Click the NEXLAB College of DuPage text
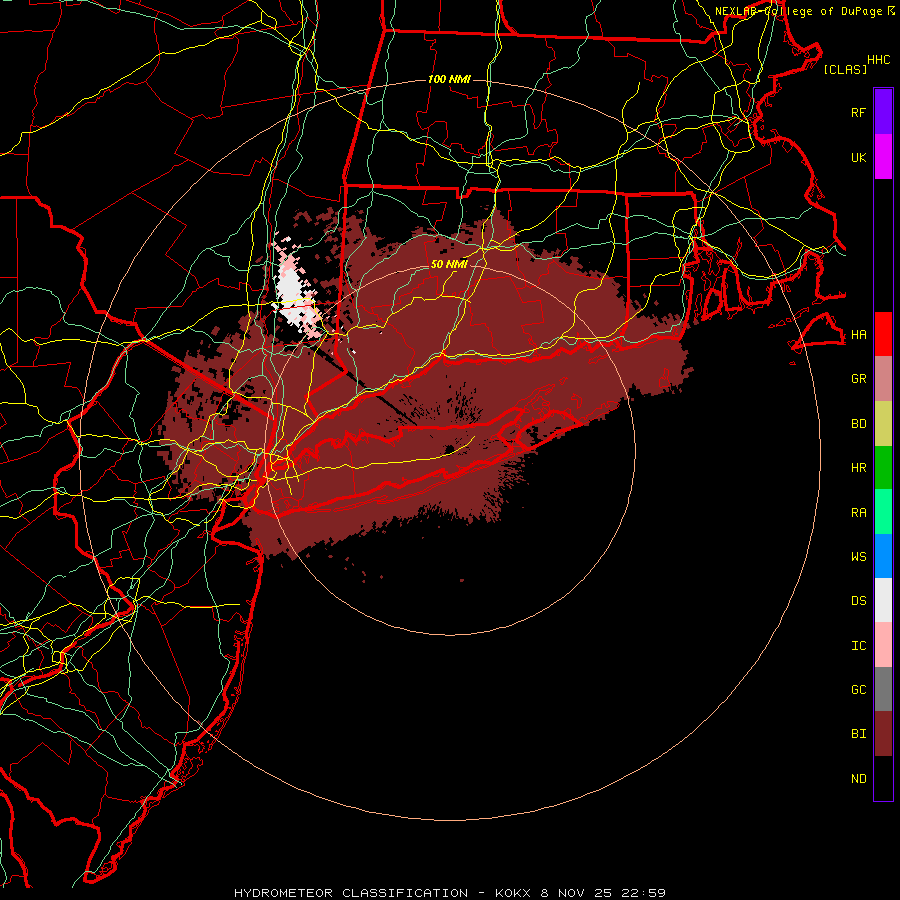The height and width of the screenshot is (900, 900). 801,11
